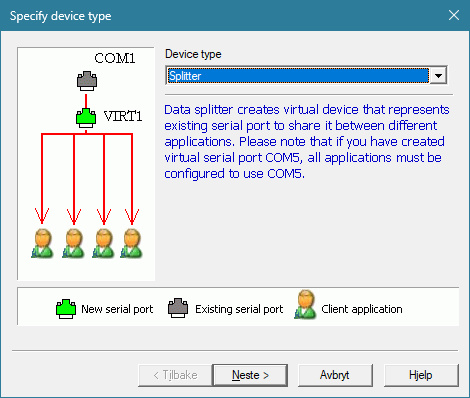This screenshot has height=398, width=470.
Task: Click the 'New serial port' legend text
Action: (x=117, y=309)
